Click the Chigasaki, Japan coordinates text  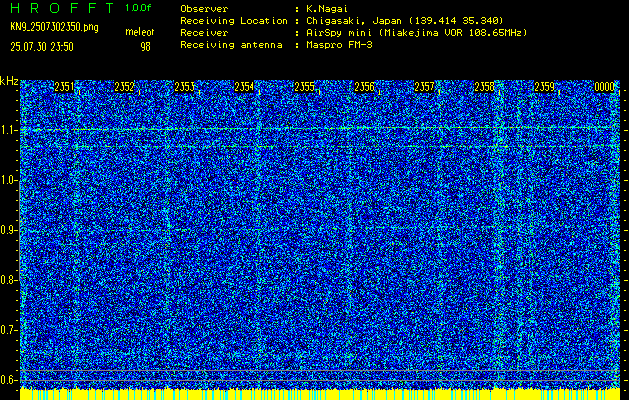coord(405,20)
